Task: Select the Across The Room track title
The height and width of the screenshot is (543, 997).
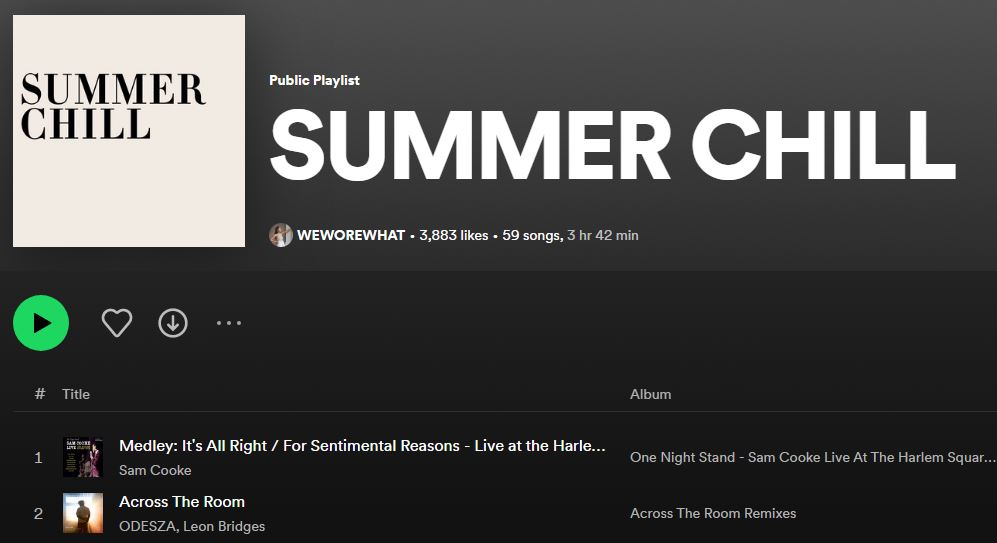Action: point(182,502)
